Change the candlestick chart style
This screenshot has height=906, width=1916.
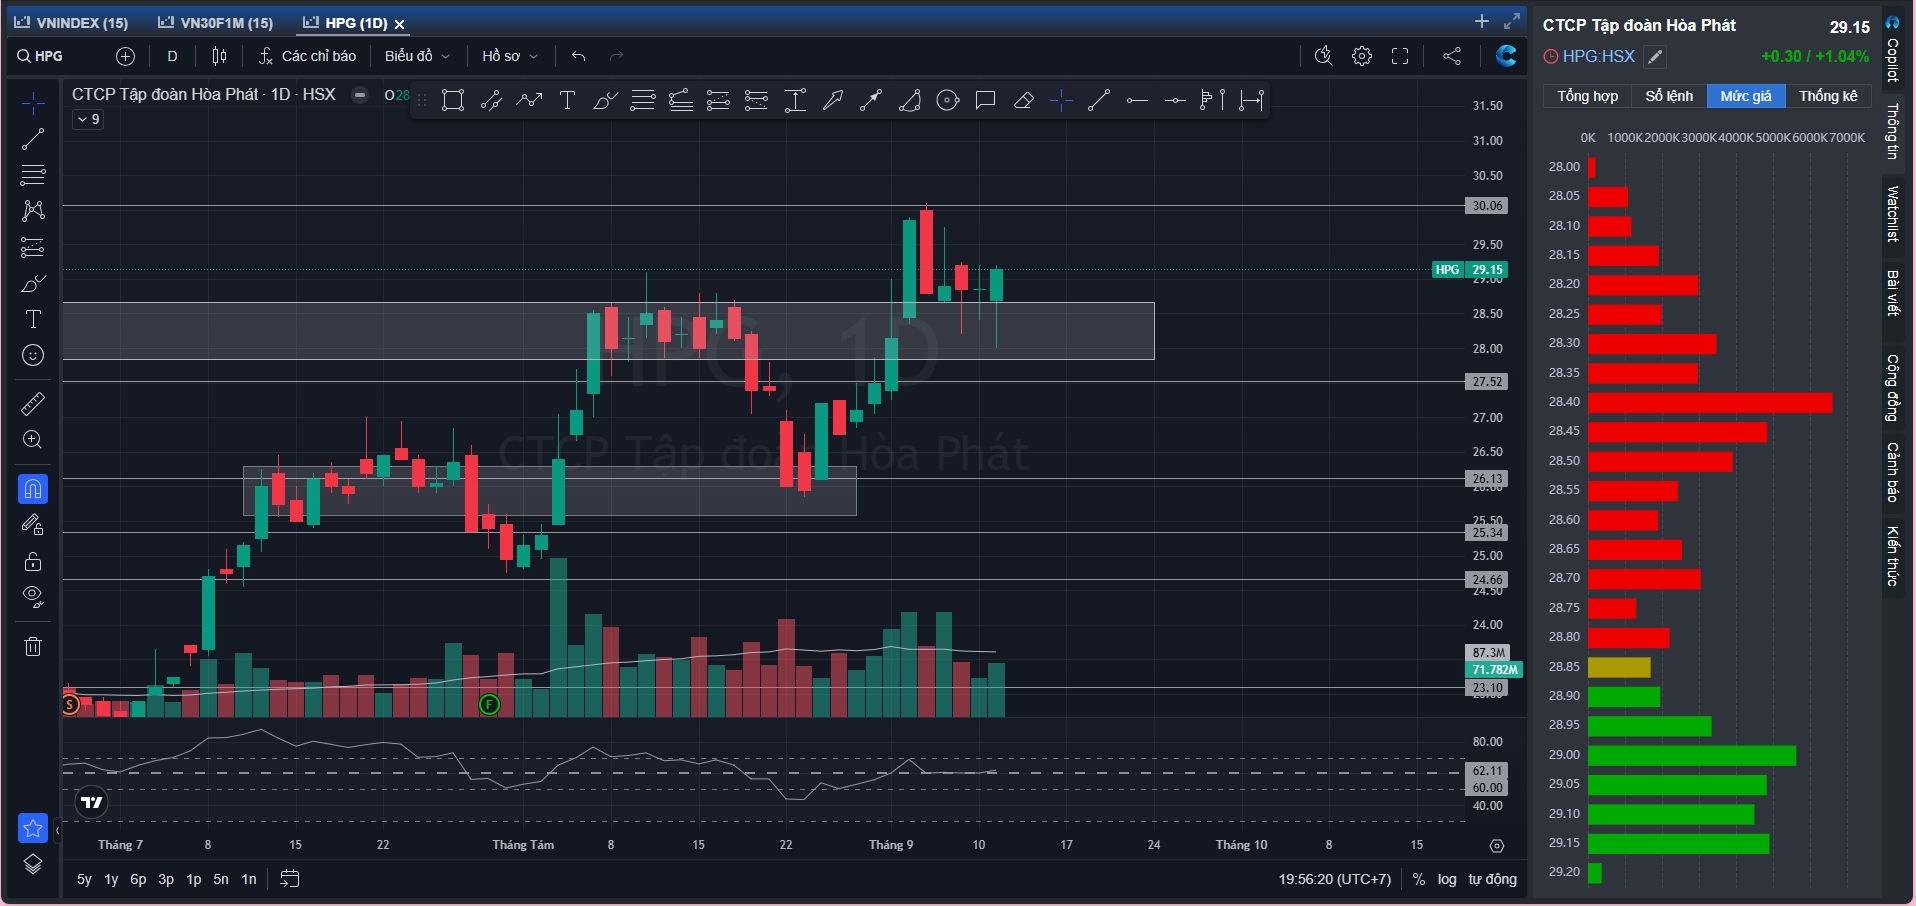click(x=219, y=56)
